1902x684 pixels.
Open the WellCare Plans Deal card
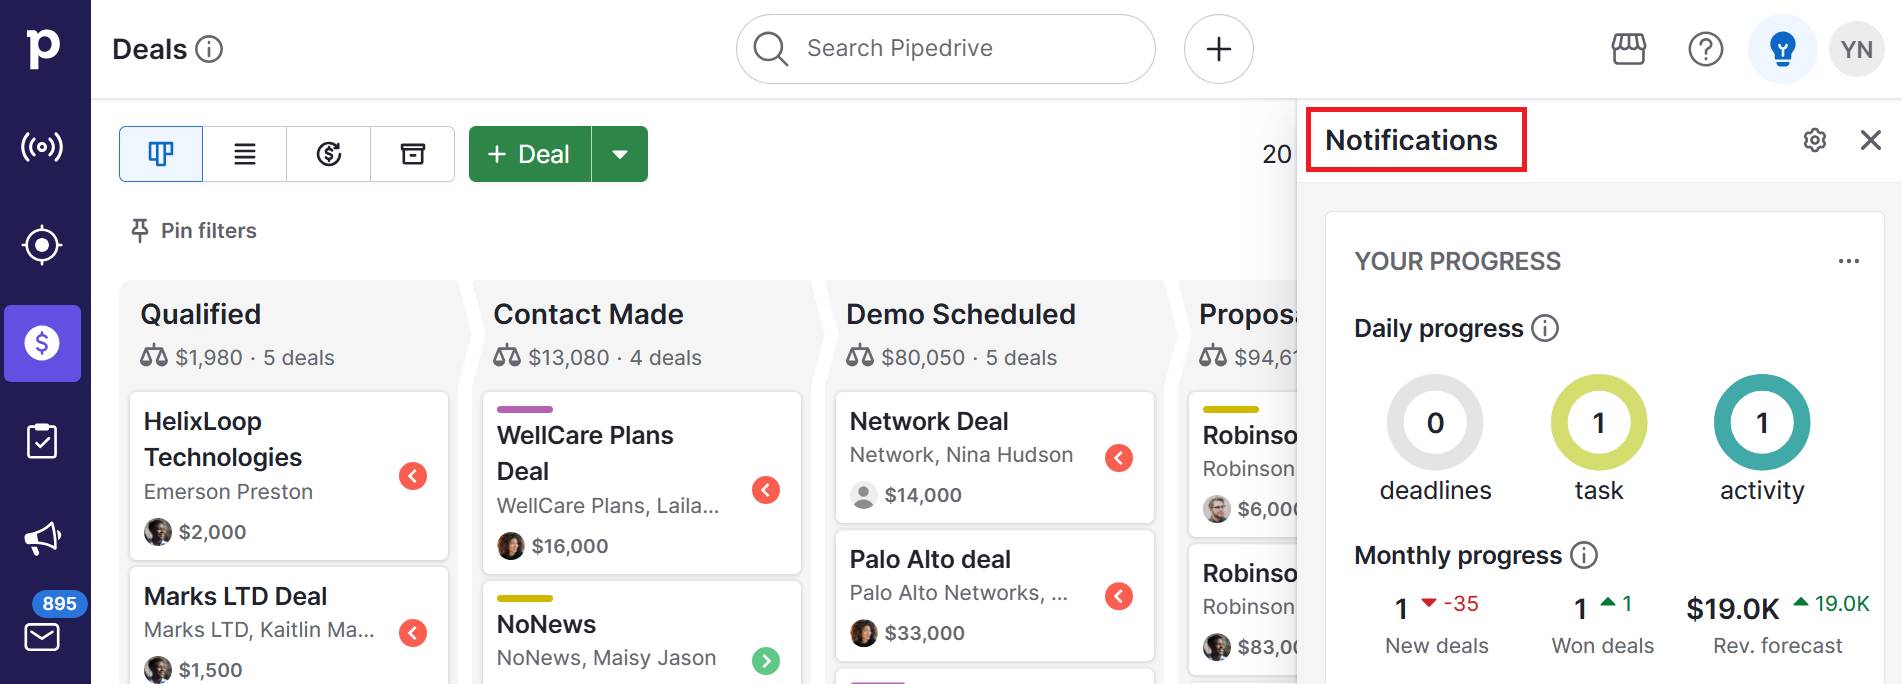point(642,483)
